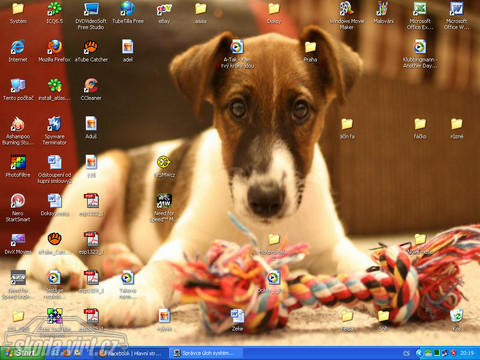This screenshot has width=480, height=360.
Task: Launch Microsoft Office Excel shortcut
Action: pos(420,16)
